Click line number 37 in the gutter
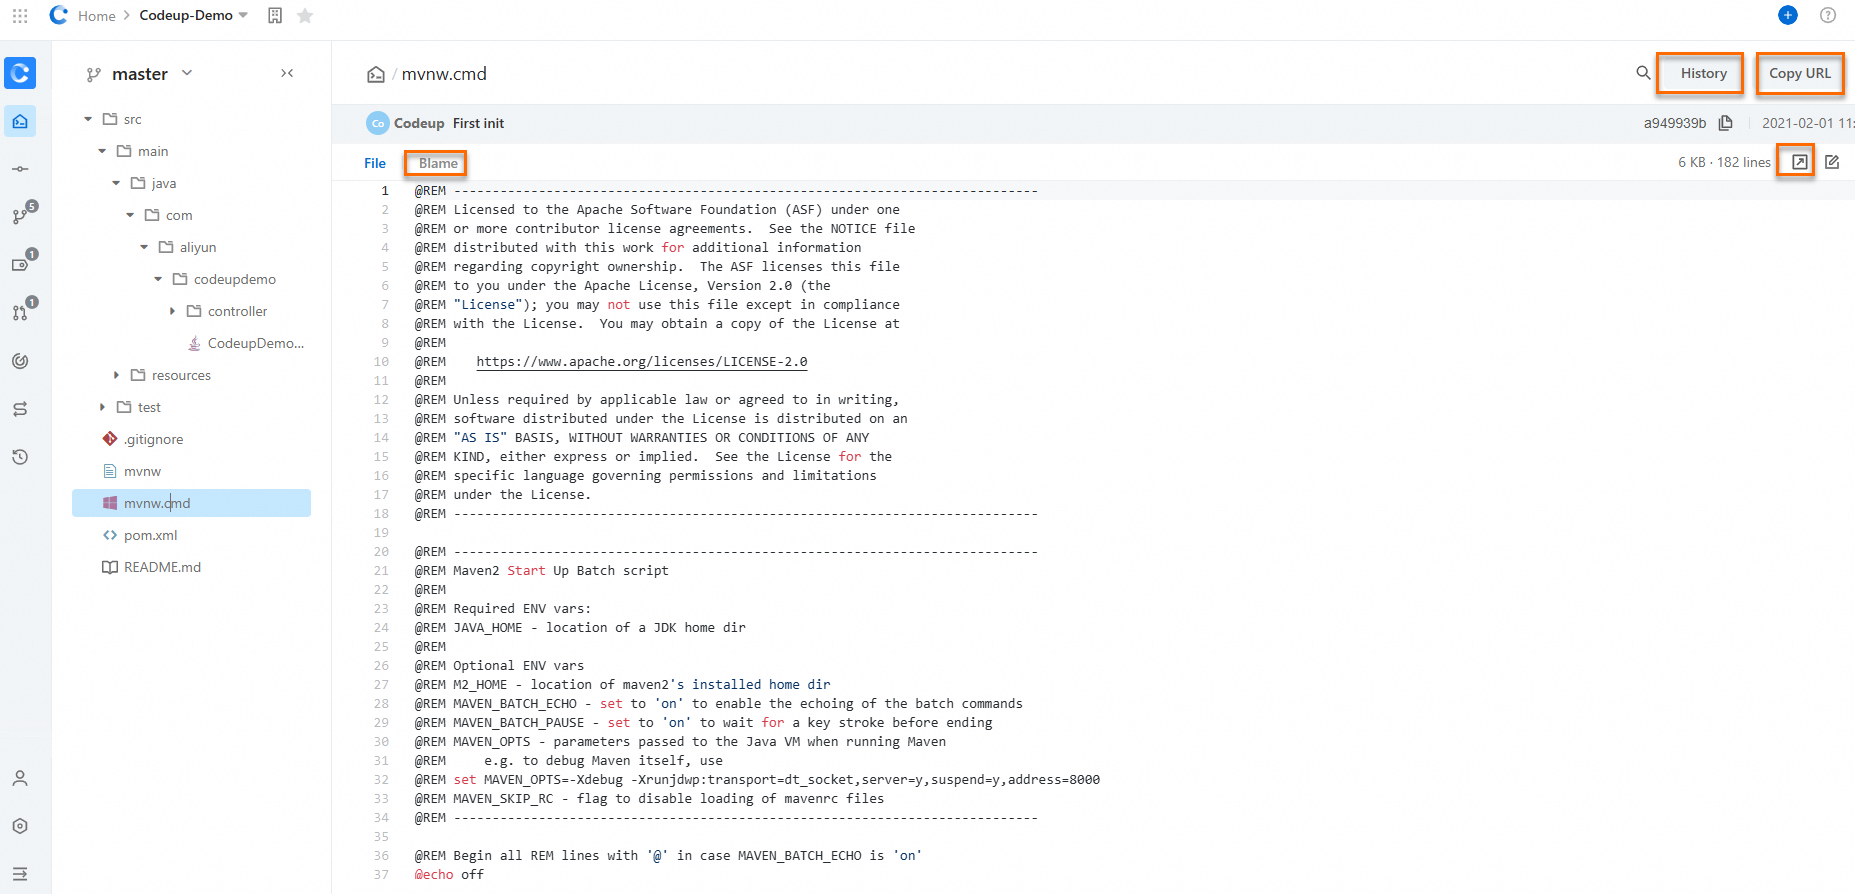This screenshot has height=894, width=1855. coord(381,875)
